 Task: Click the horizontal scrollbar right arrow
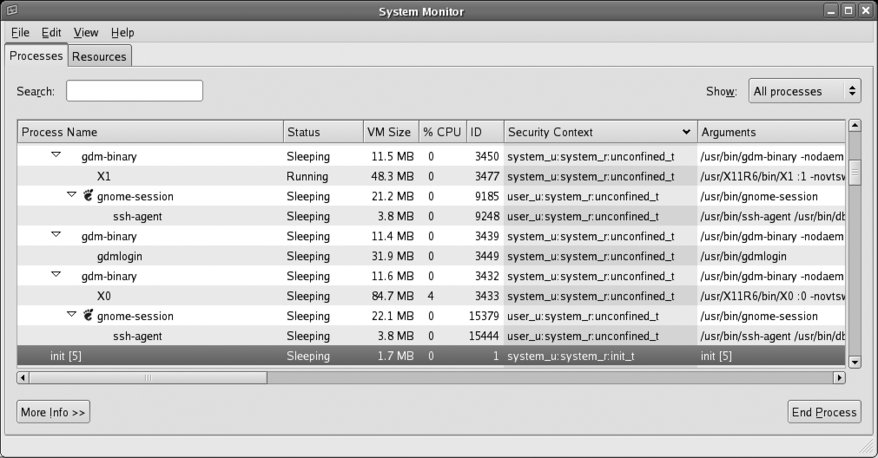coord(839,378)
